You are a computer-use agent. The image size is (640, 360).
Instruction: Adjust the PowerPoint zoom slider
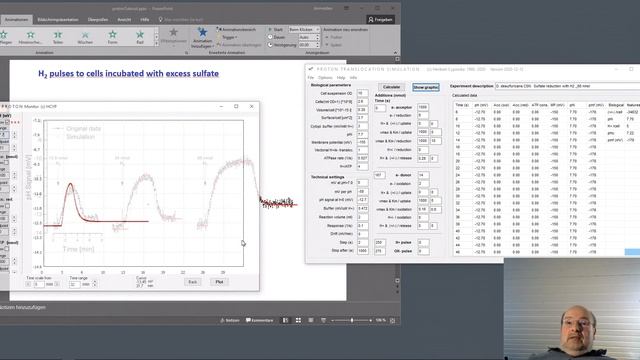(x=352, y=320)
